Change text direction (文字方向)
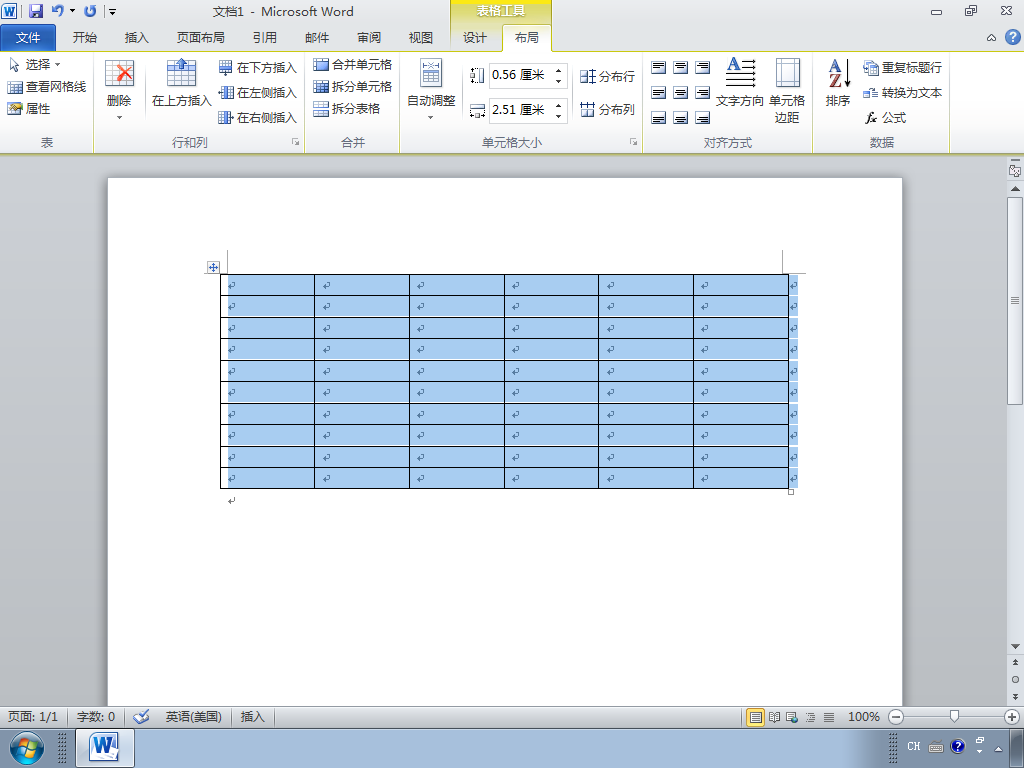The height and width of the screenshot is (768, 1024). (x=739, y=83)
